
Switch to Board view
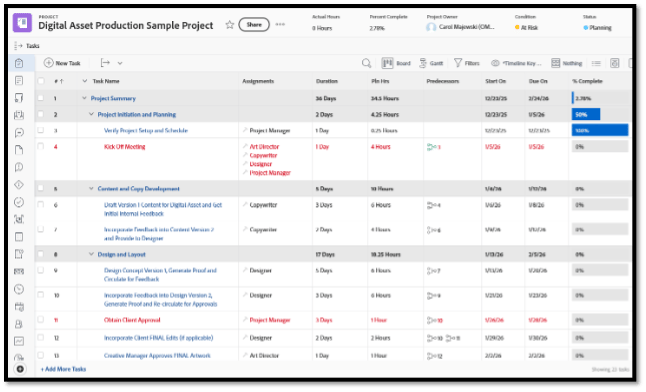pos(396,63)
